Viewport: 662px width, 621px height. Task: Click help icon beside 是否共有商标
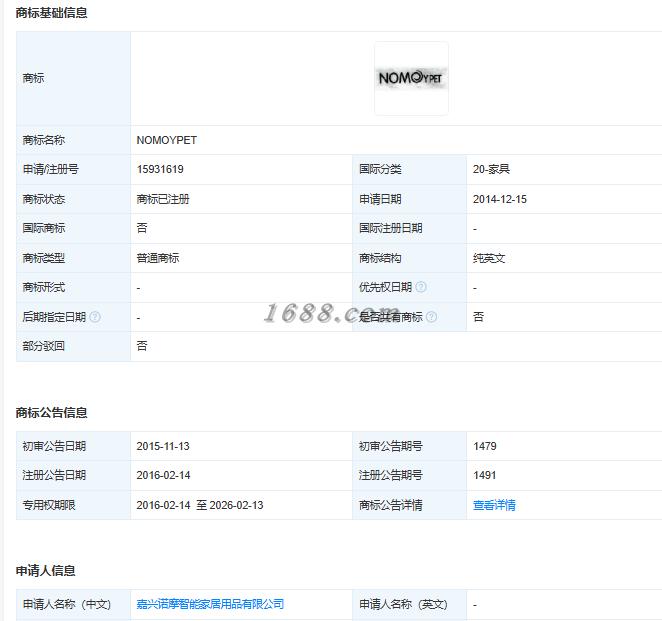tap(431, 317)
